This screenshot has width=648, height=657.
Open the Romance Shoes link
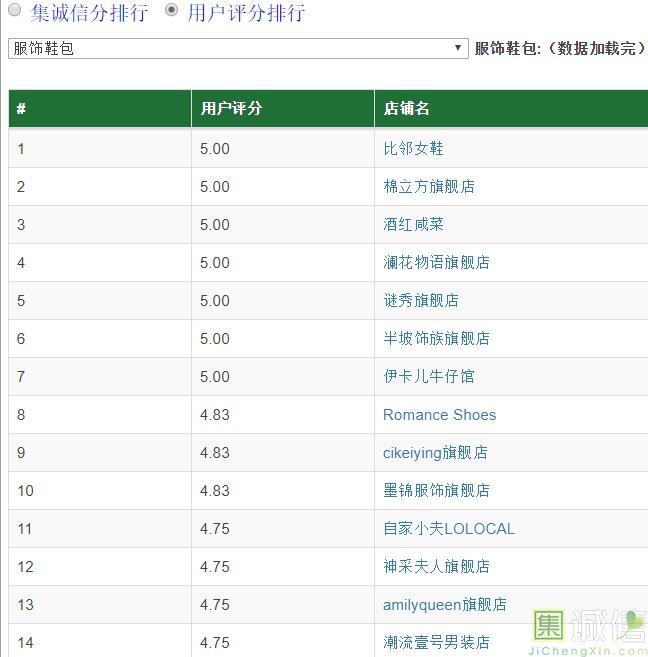pyautogui.click(x=439, y=414)
